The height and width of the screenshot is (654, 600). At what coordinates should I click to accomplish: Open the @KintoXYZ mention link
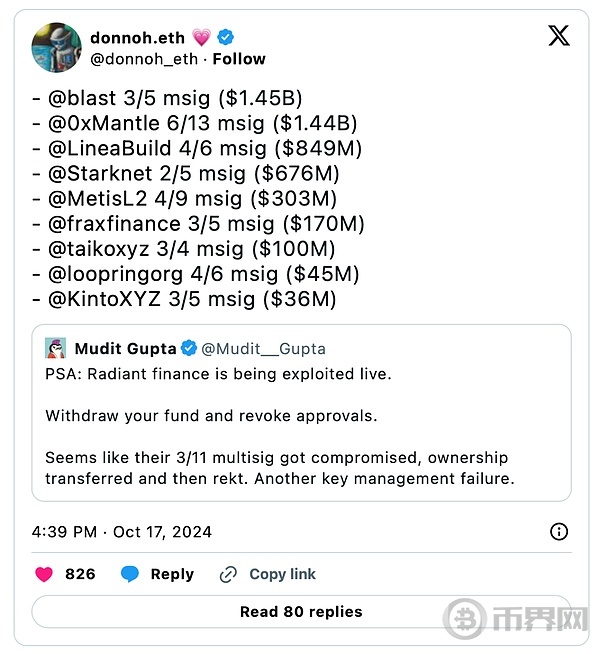coord(100,299)
